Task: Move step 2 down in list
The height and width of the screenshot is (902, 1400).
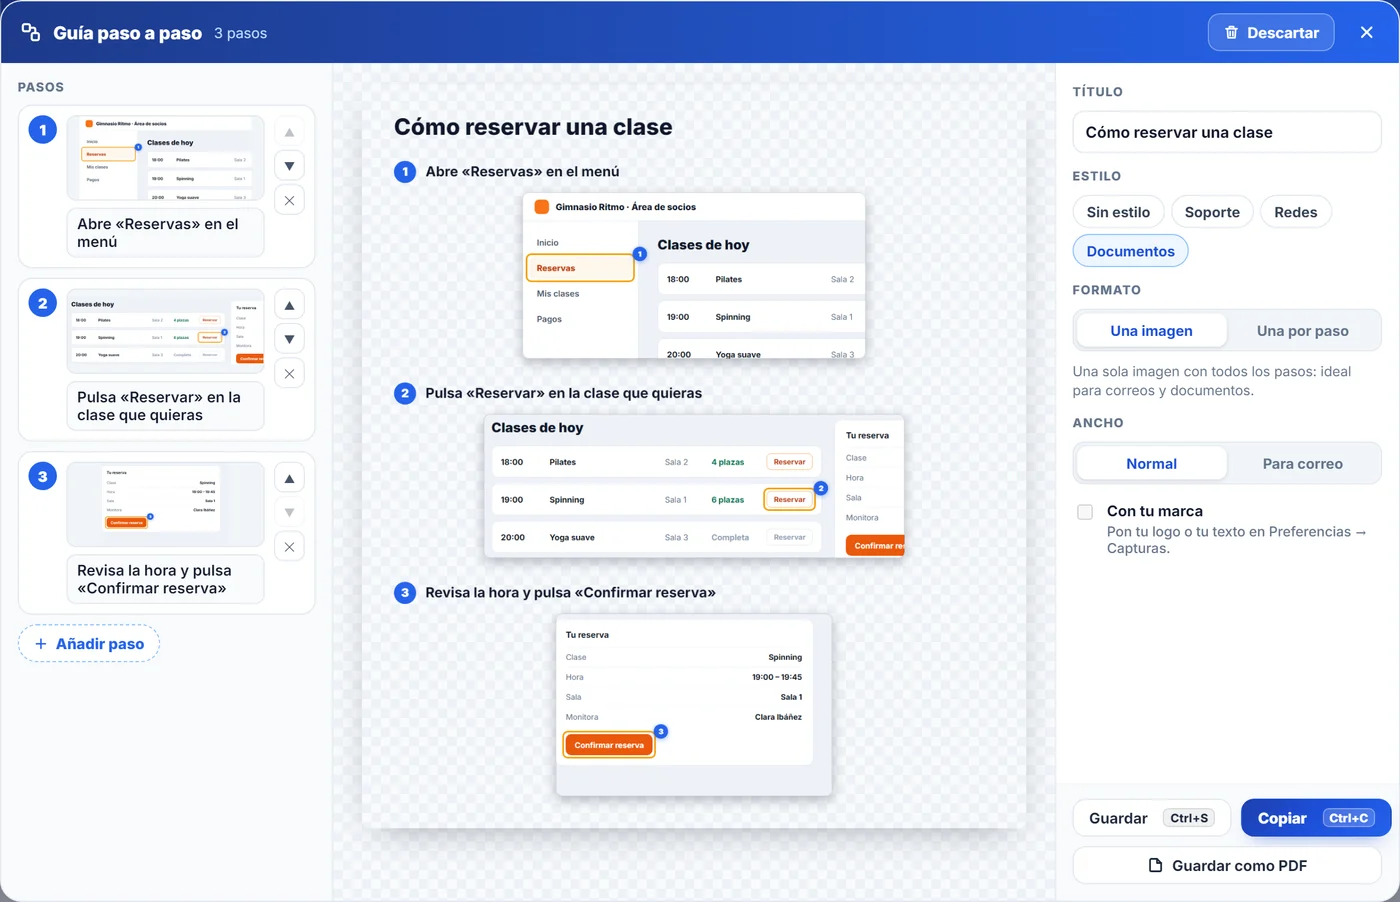Action: 289,339
